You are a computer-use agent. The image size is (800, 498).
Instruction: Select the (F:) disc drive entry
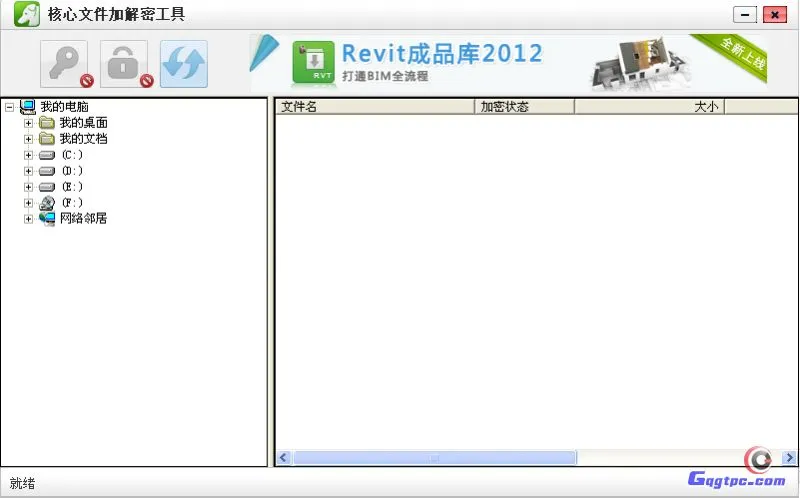72,203
